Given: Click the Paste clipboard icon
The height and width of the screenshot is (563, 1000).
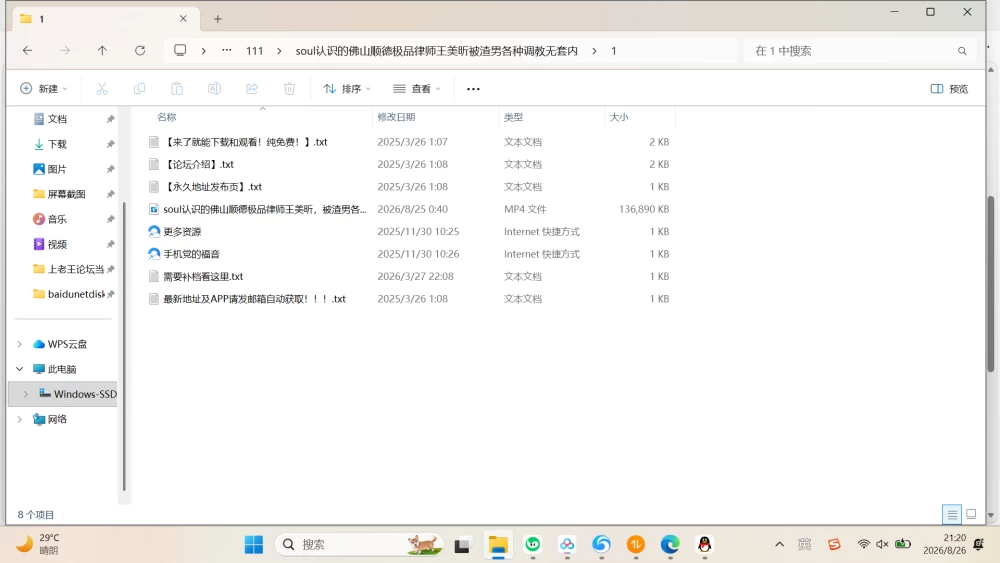Looking at the screenshot, I should [177, 89].
